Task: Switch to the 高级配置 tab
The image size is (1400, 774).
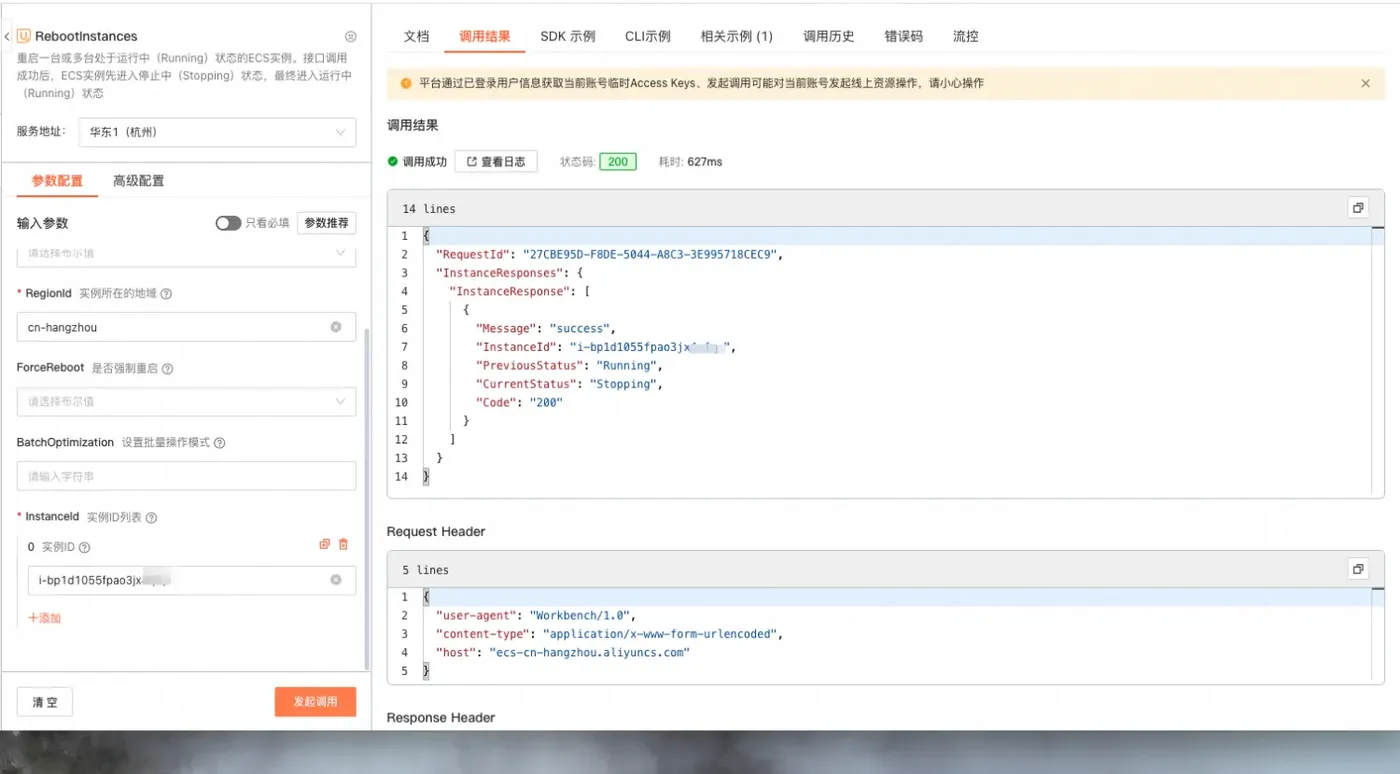Action: [138, 181]
